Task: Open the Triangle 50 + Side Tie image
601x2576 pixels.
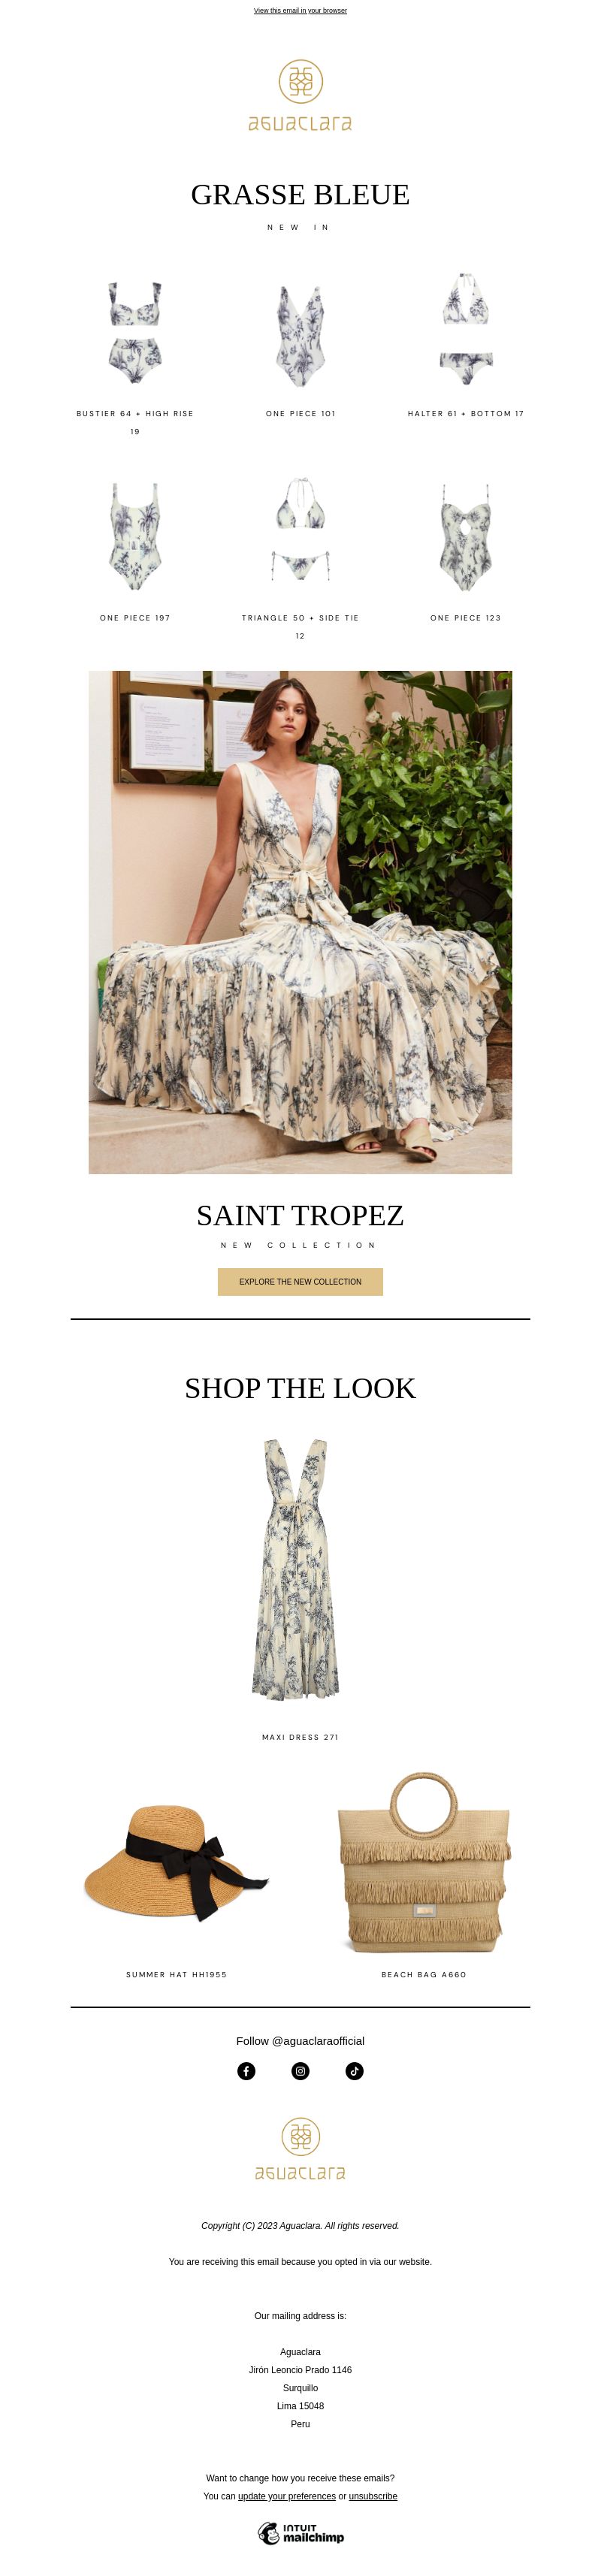Action: (300, 530)
